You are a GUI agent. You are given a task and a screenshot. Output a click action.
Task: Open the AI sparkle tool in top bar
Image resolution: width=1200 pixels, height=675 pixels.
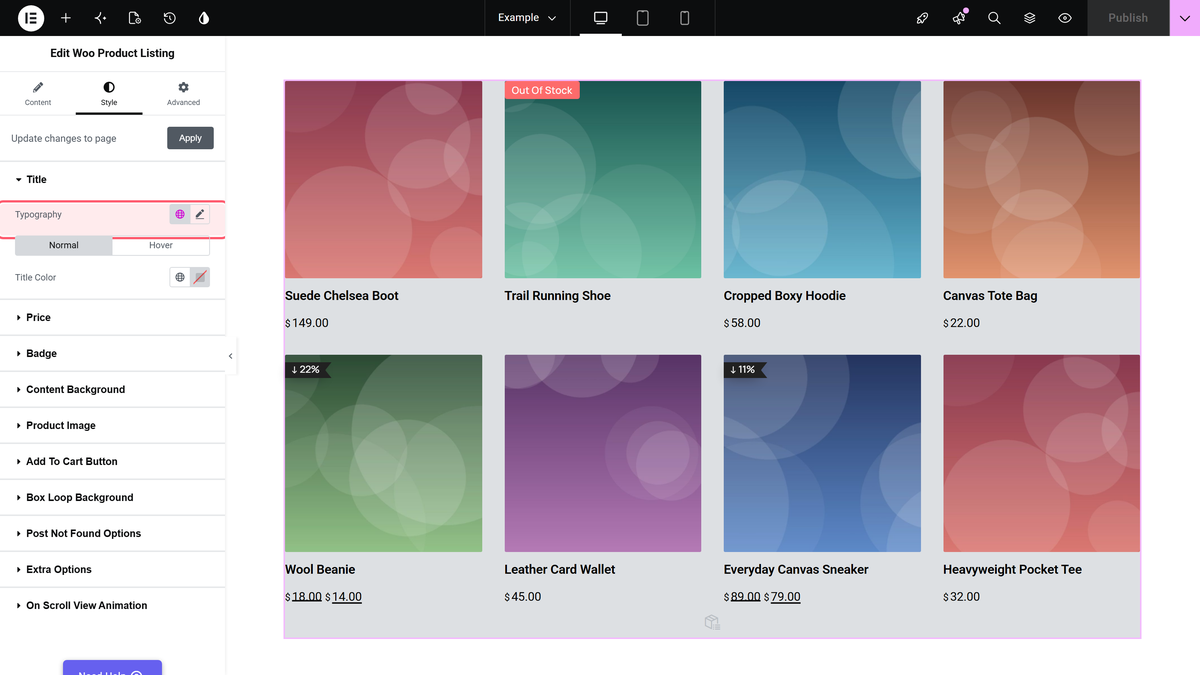click(100, 18)
